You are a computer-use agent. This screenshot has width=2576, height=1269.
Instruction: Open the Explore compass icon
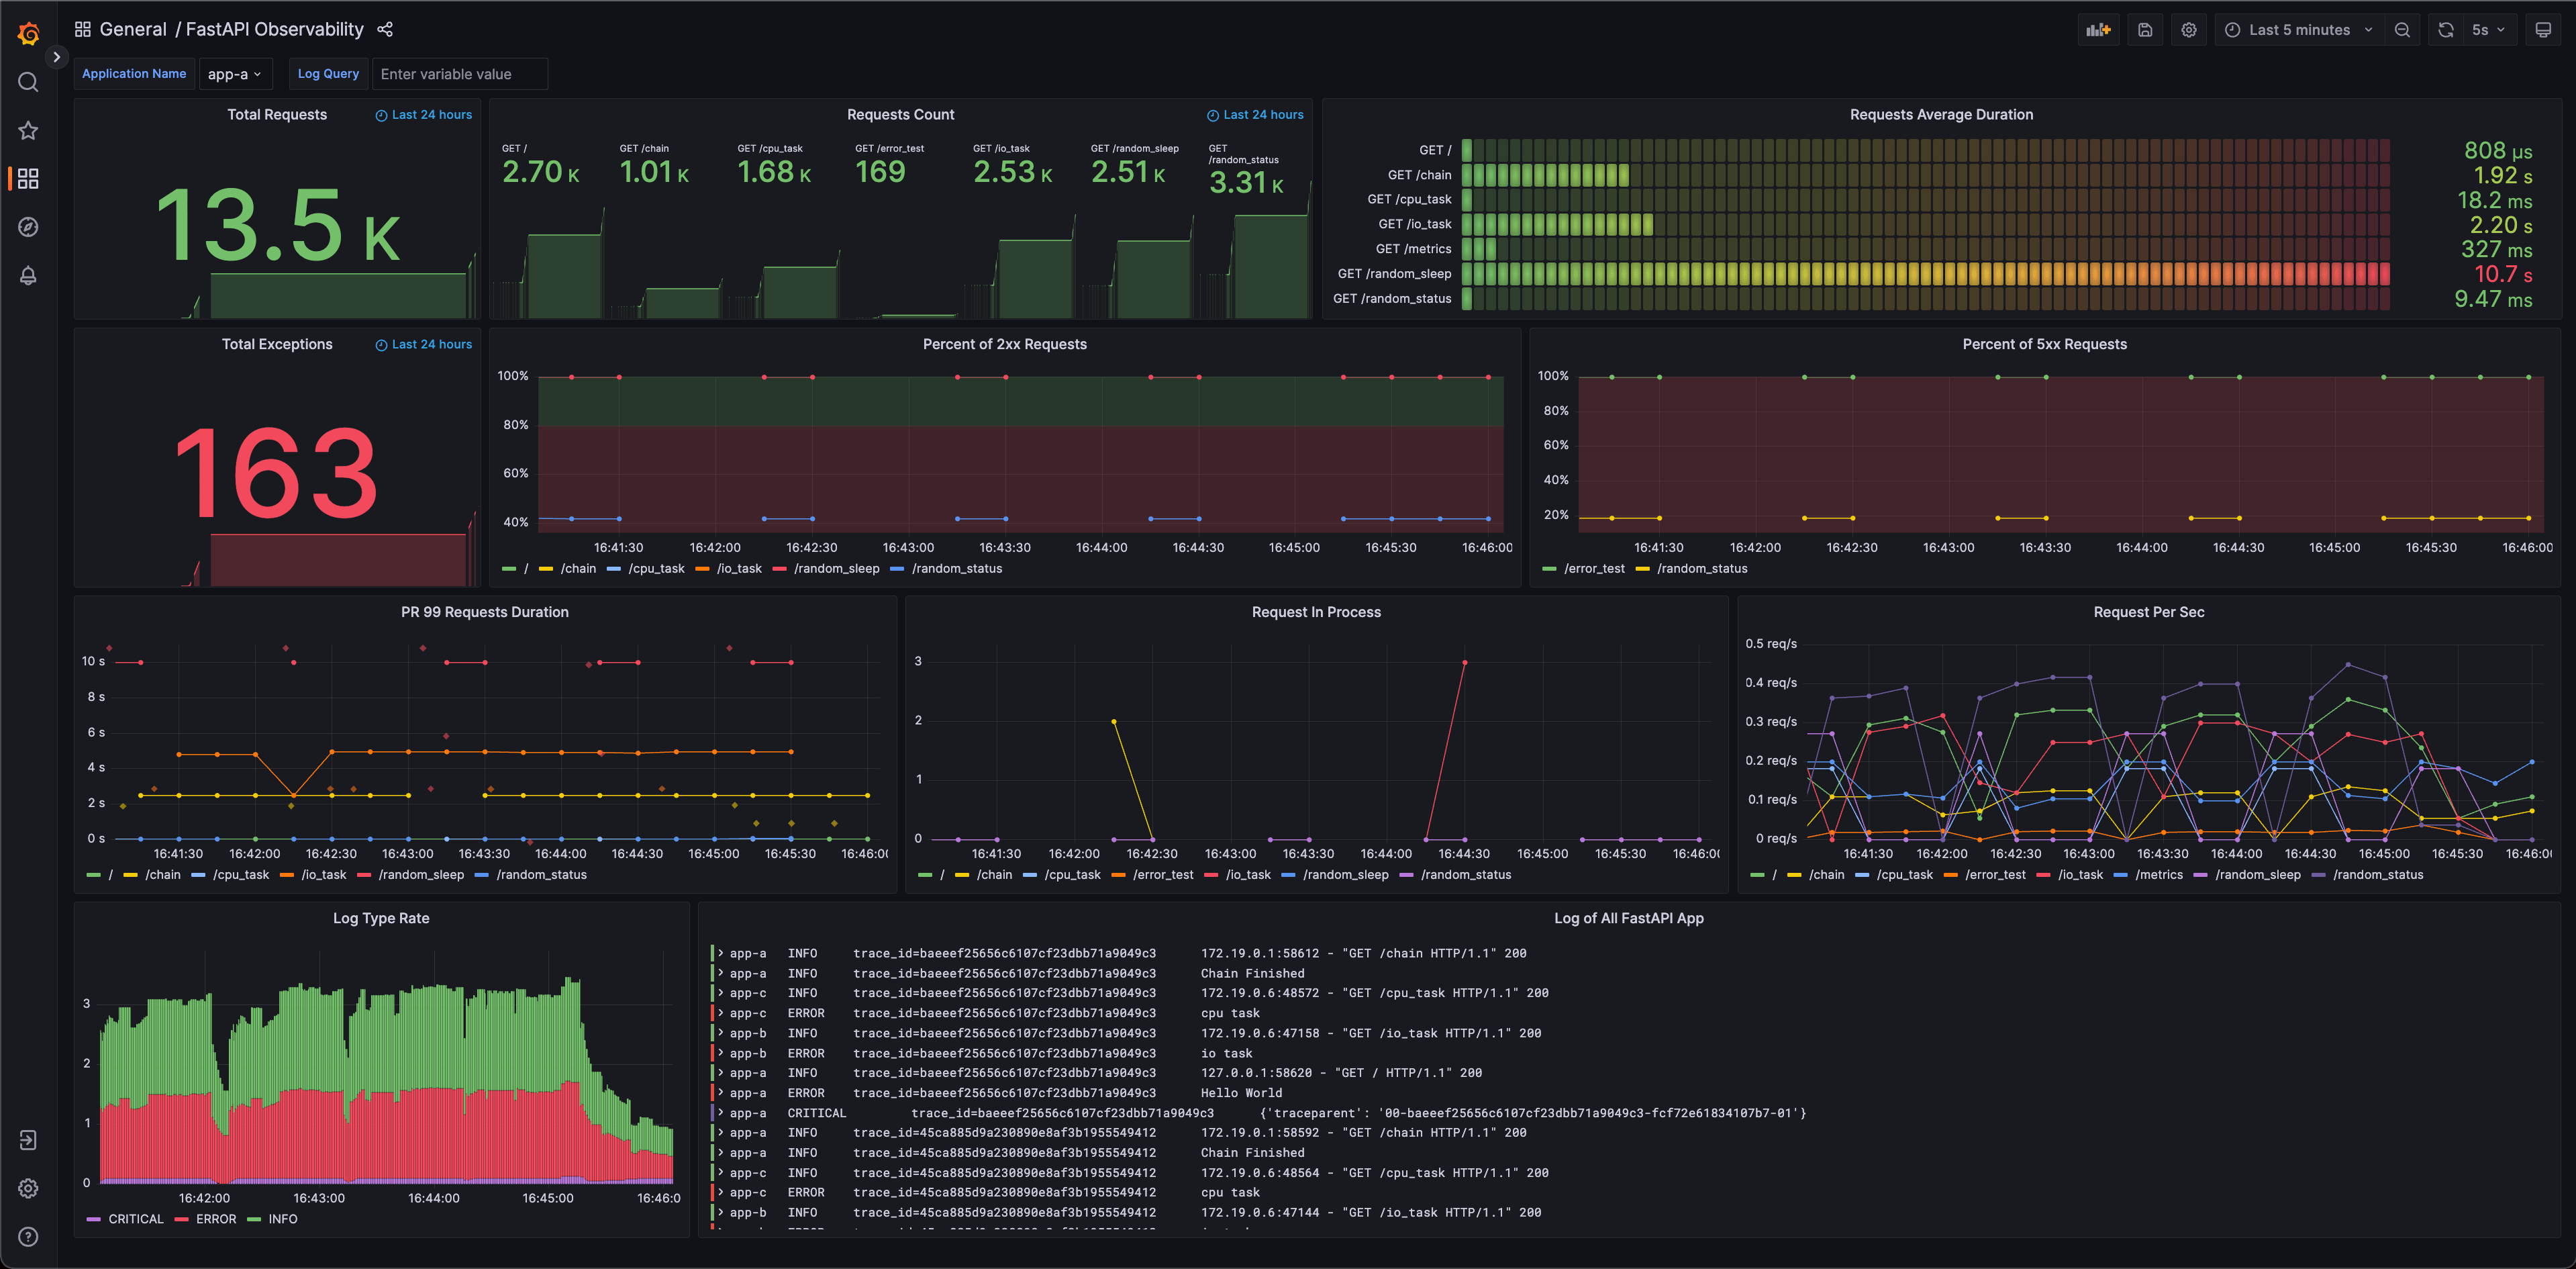point(28,227)
